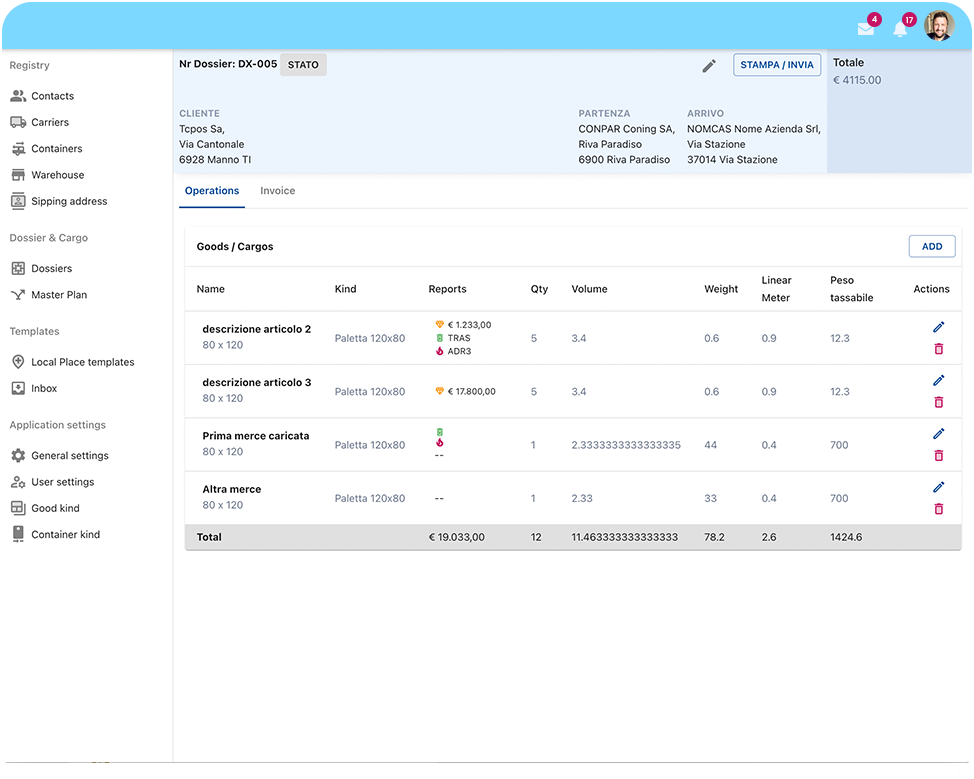Click the Container kind icon
Viewport: 974px width, 779px height.
18,534
